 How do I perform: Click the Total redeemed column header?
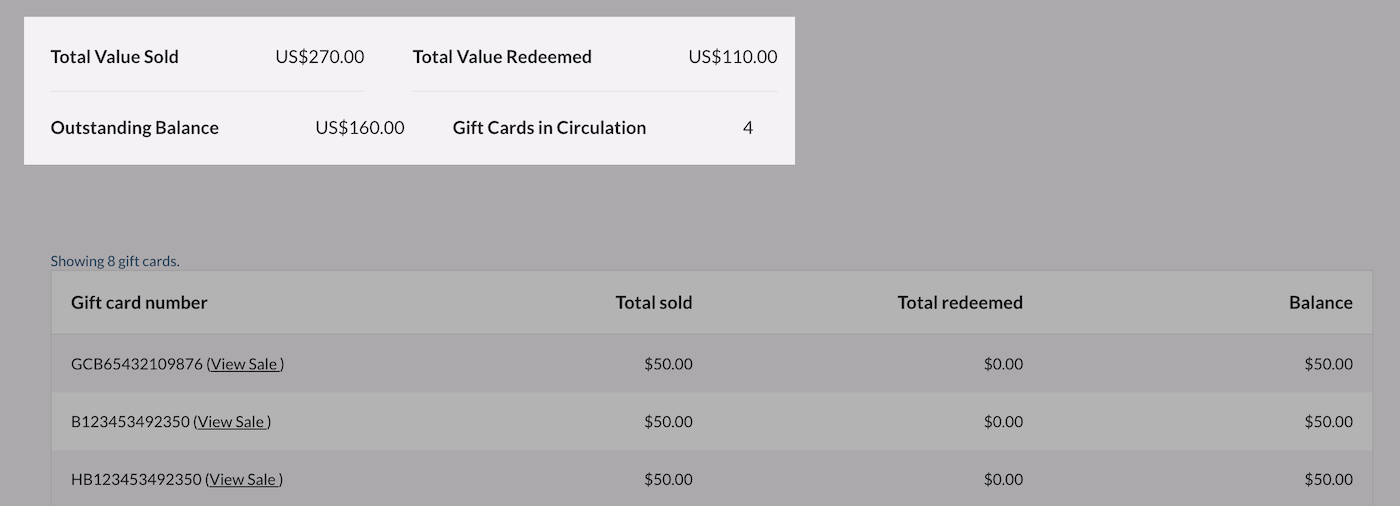click(959, 302)
